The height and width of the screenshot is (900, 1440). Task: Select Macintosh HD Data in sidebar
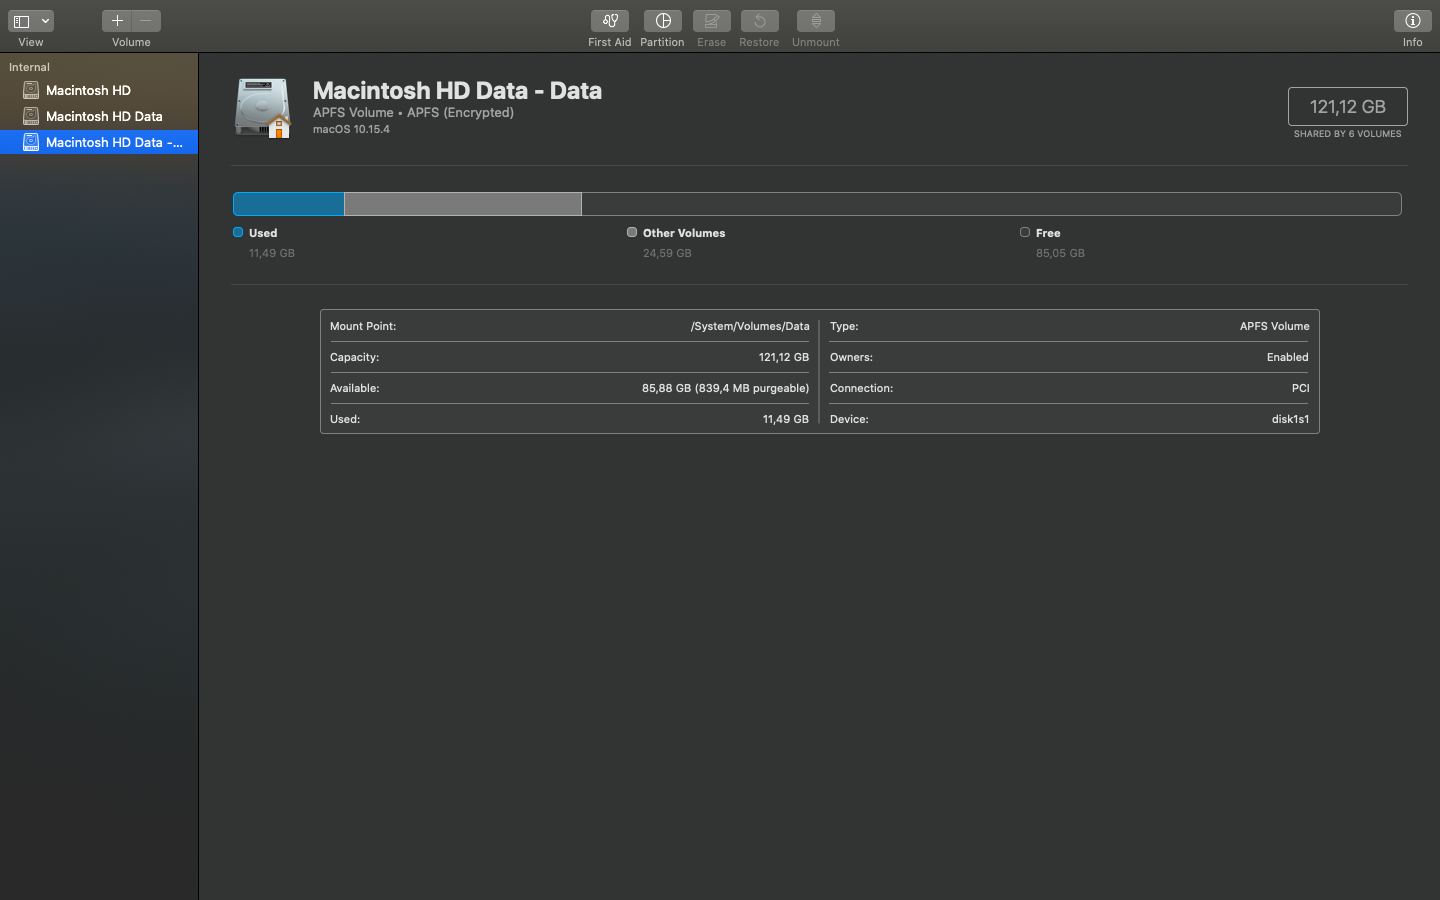99,116
